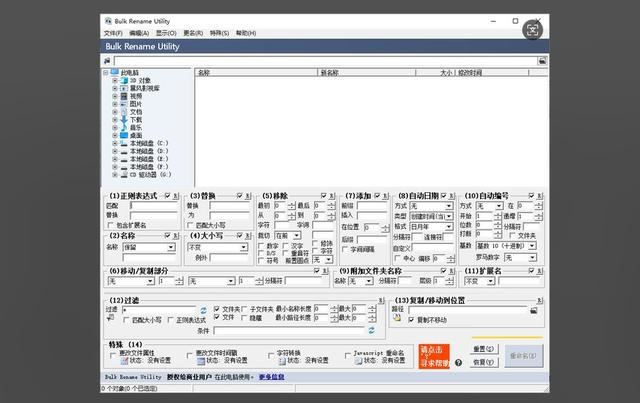Image resolution: width=640 pixels, height=403 pixels.
Task: Toggle the 复制不移动 checkbox
Action: coord(412,320)
